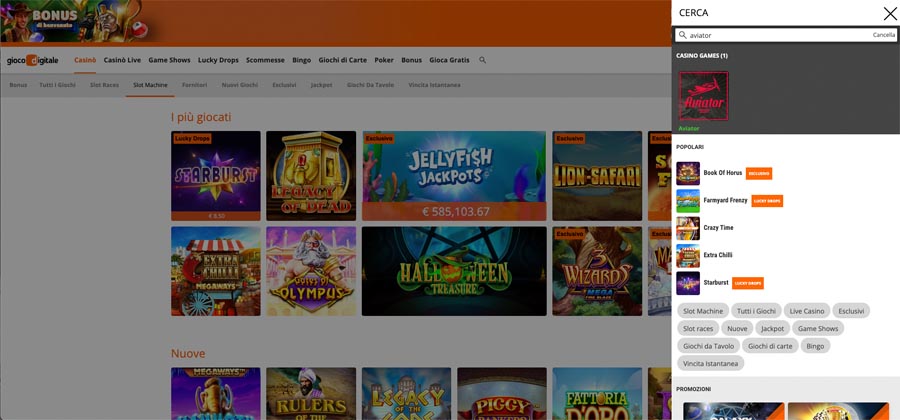This screenshot has width=900, height=420.
Task: Select the Tutti i Giochi category chip
Action: [x=756, y=311]
